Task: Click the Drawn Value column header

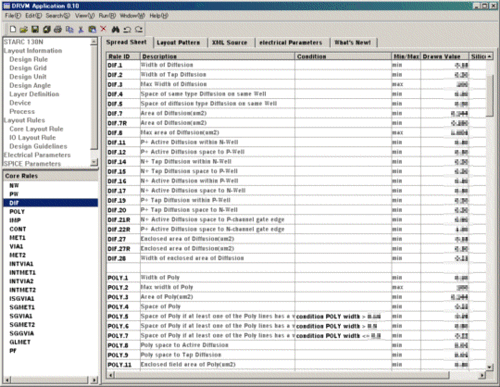Action: 445,56
